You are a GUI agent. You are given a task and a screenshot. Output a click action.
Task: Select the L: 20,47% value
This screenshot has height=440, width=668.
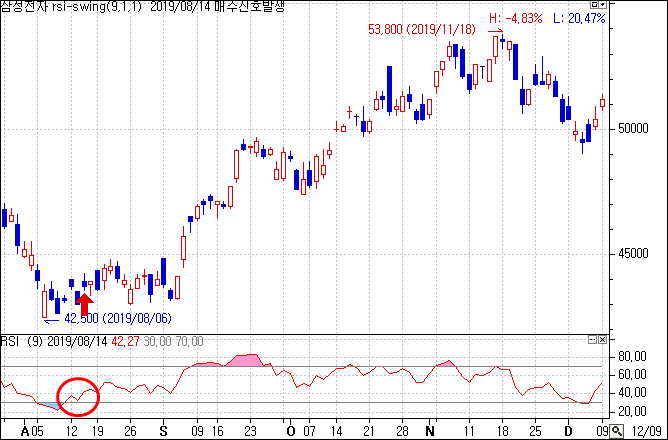(579, 18)
